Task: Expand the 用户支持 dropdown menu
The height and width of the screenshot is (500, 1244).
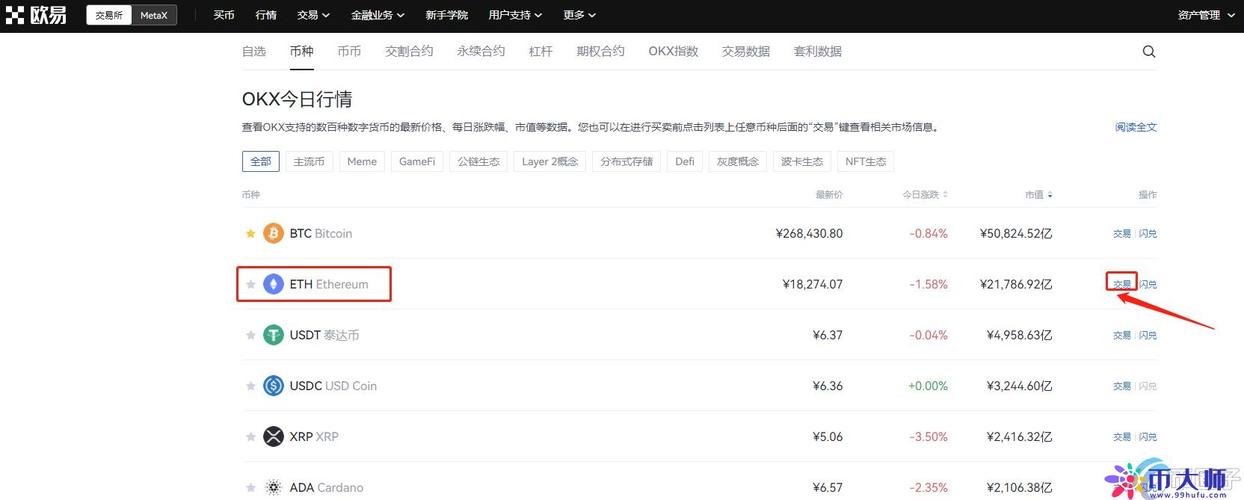Action: [515, 15]
